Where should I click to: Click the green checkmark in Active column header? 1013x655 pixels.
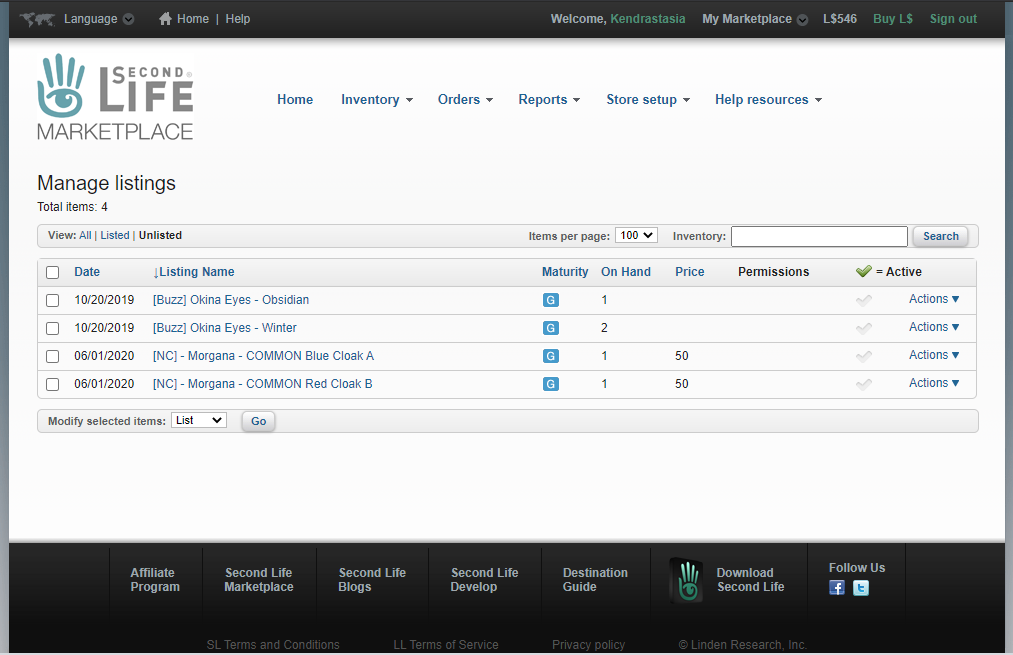864,271
